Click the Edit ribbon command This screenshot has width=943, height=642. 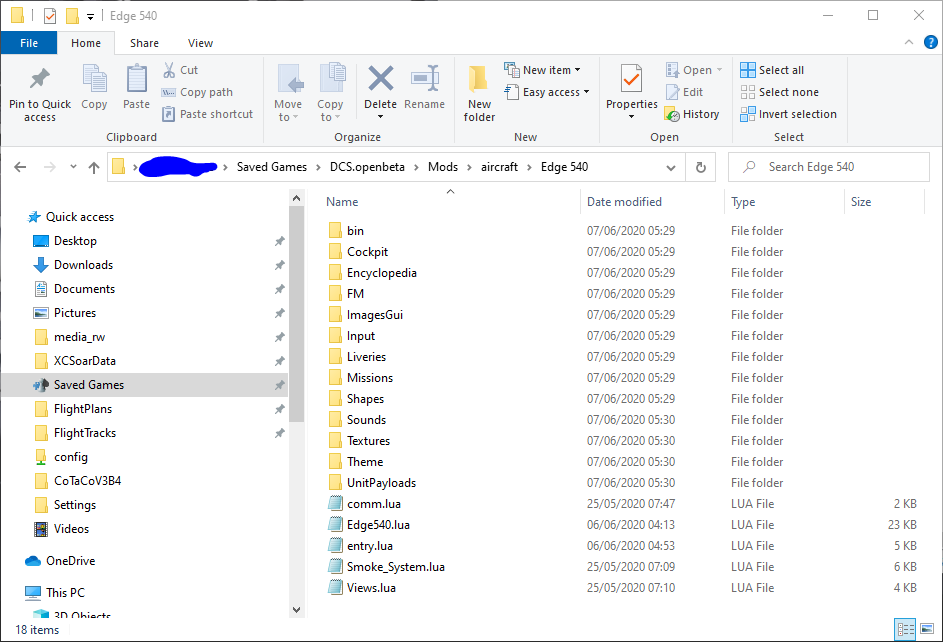[684, 92]
